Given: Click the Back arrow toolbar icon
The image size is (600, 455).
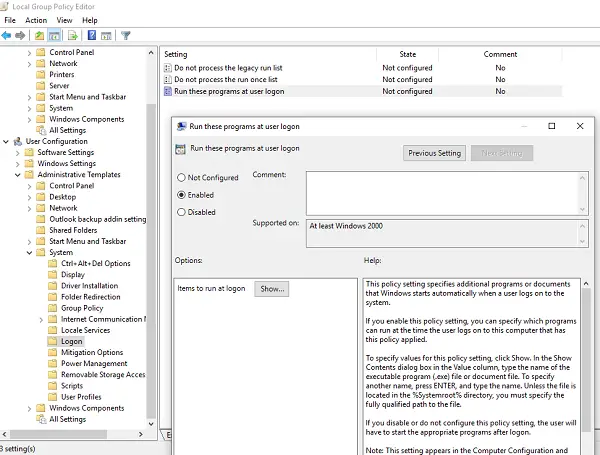Looking at the screenshot, I should click(x=7, y=36).
